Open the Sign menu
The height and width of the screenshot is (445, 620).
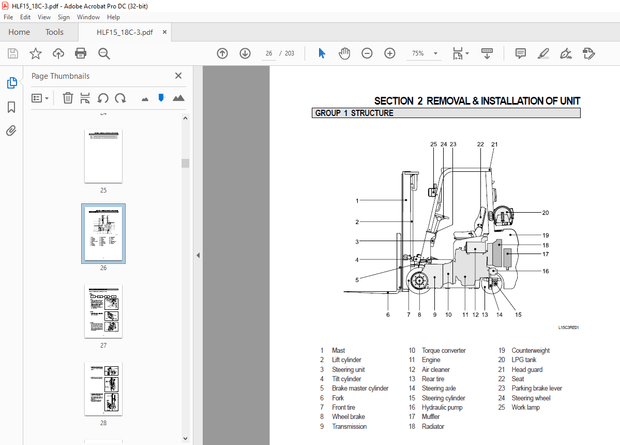64,17
